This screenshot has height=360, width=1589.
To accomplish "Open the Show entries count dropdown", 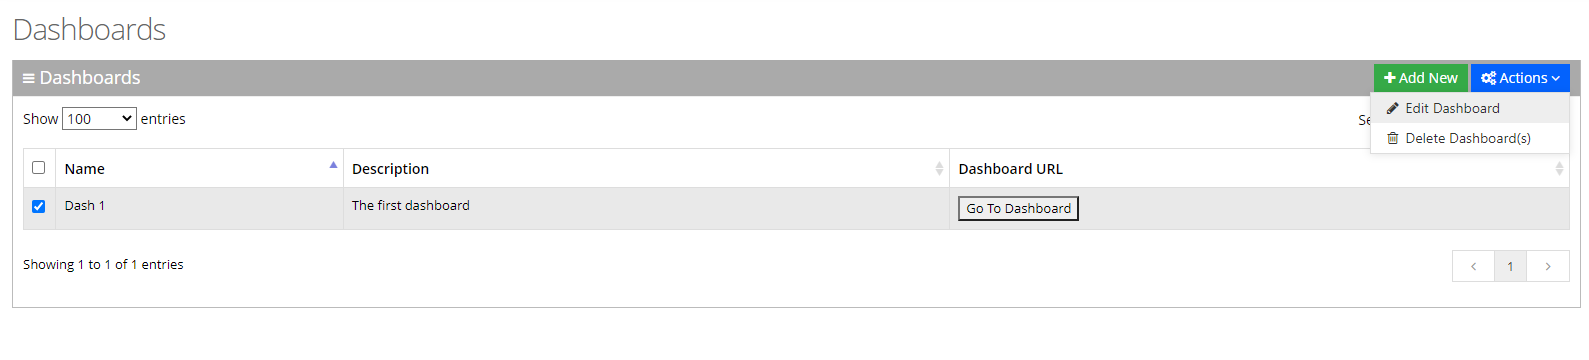I will [99, 119].
